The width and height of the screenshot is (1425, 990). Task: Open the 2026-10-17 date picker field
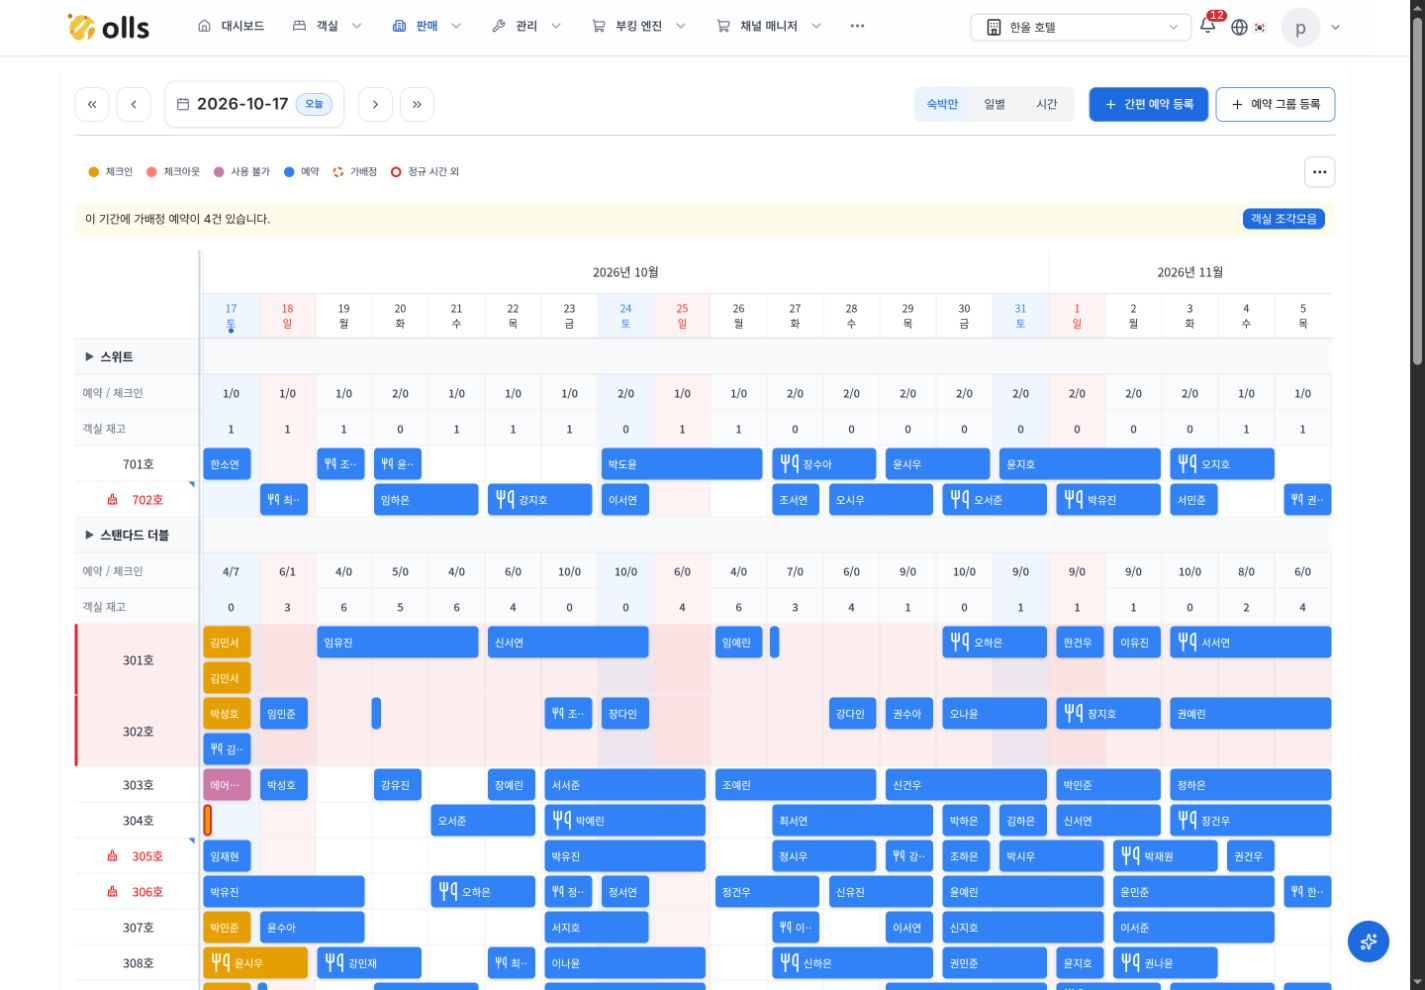click(x=254, y=104)
